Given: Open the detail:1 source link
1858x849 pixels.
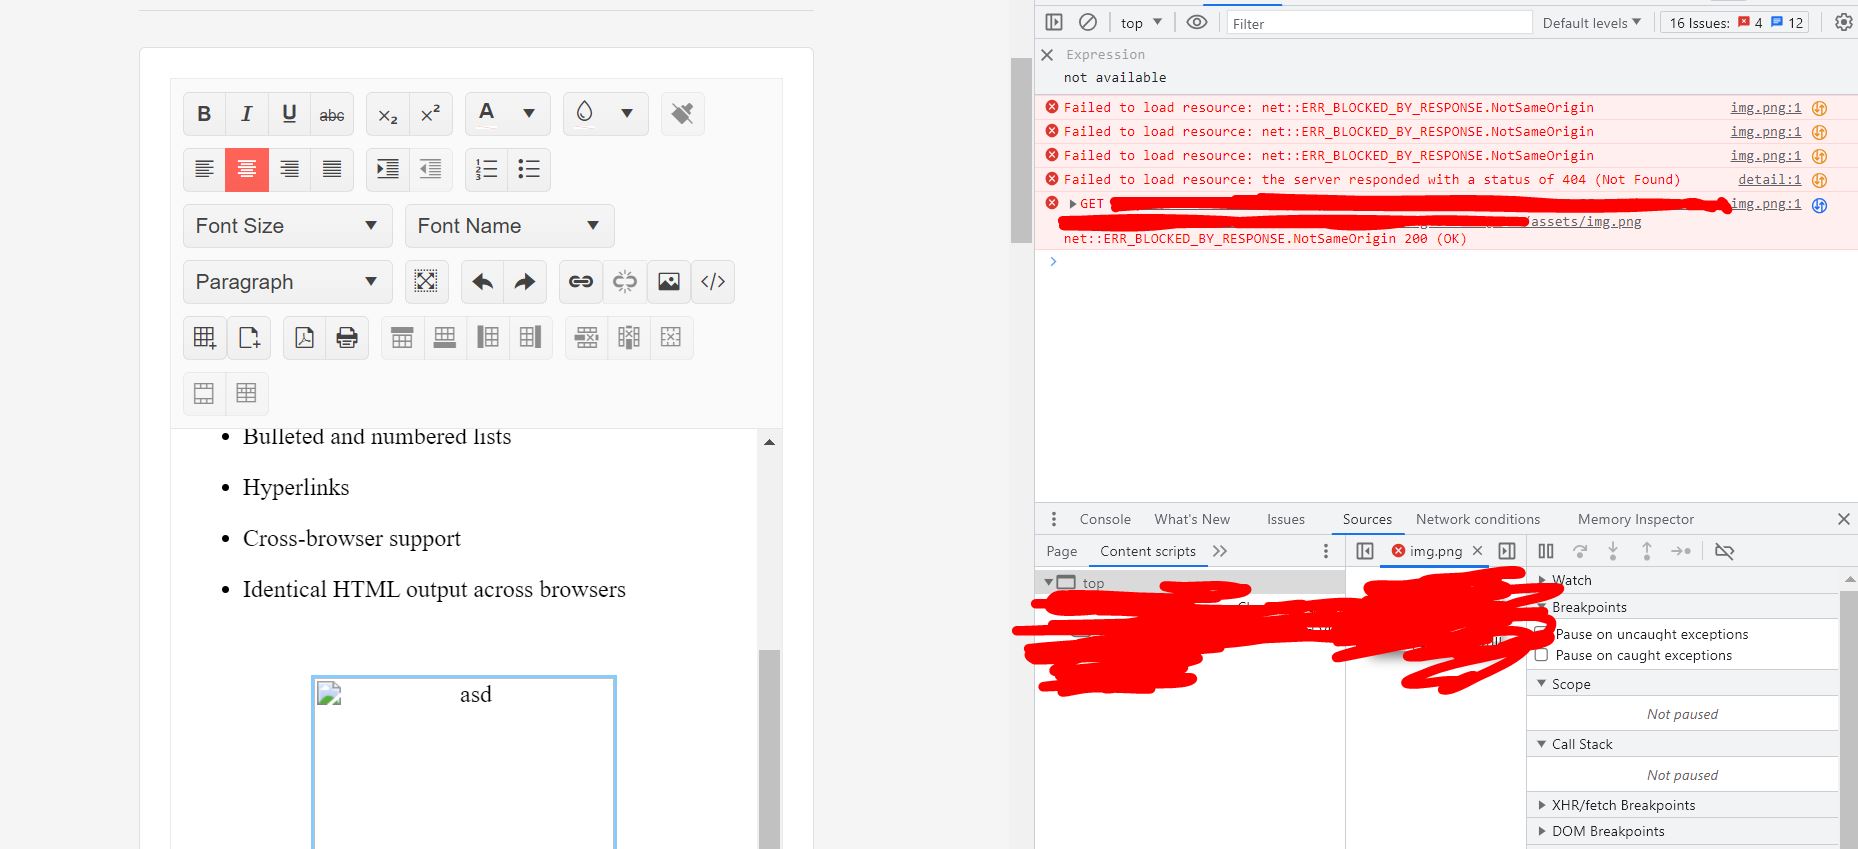Looking at the screenshot, I should tap(1768, 180).
